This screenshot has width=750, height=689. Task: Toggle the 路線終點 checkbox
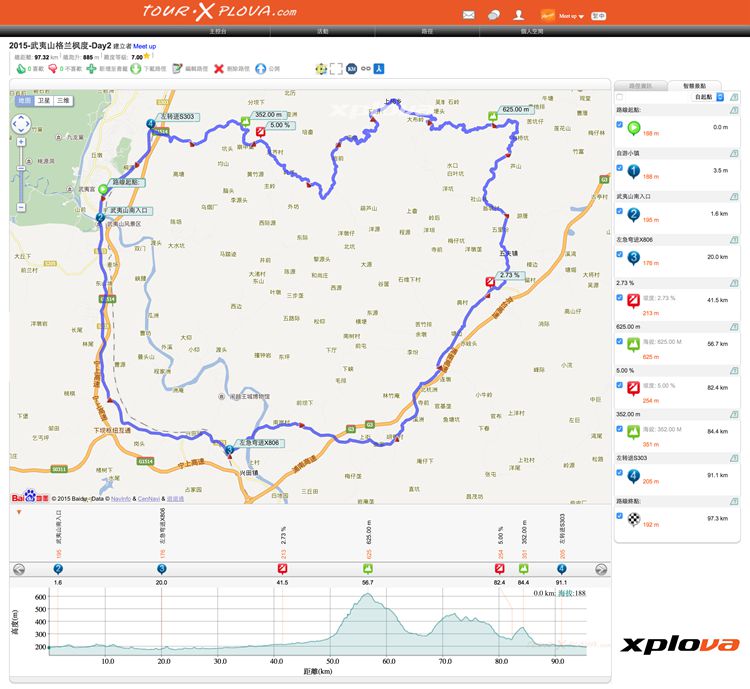click(x=620, y=516)
